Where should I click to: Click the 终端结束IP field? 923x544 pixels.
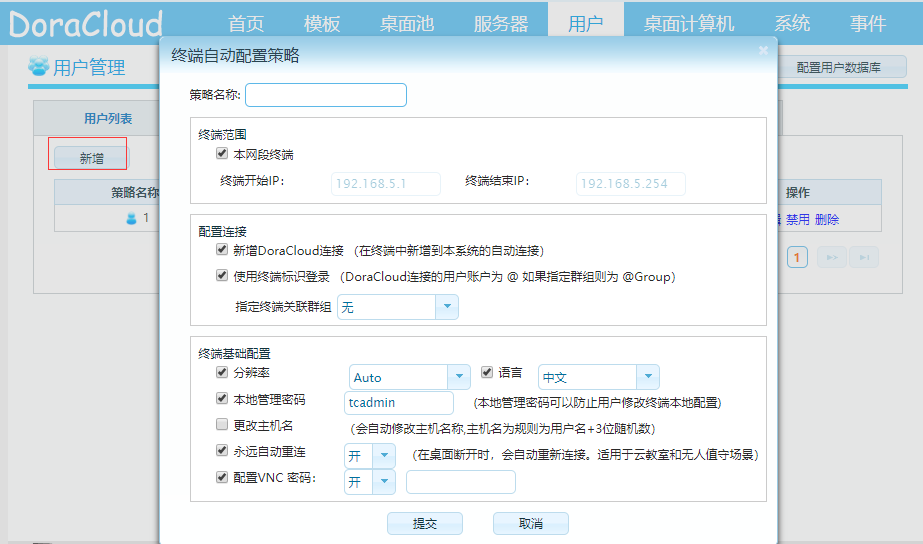630,184
